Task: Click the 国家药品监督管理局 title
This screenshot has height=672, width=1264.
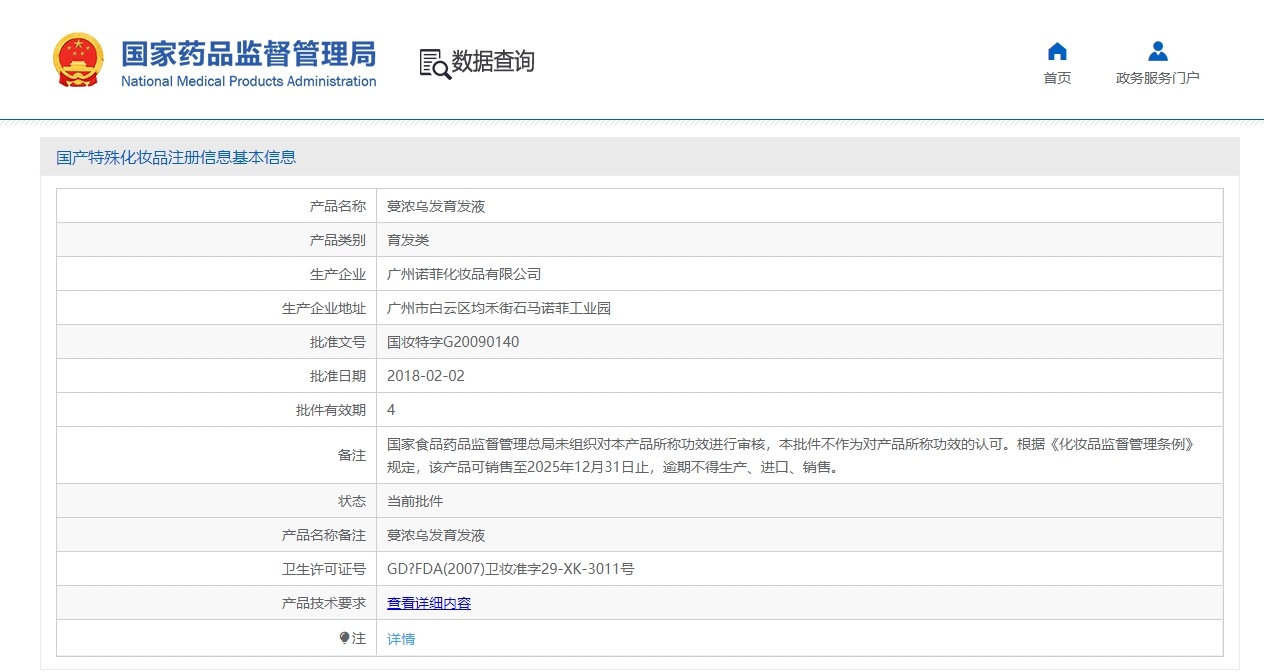Action: pos(248,53)
